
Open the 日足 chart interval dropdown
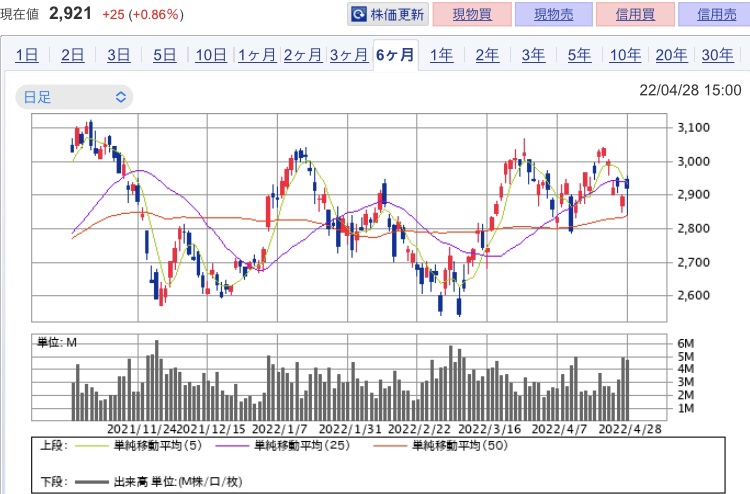click(x=74, y=97)
